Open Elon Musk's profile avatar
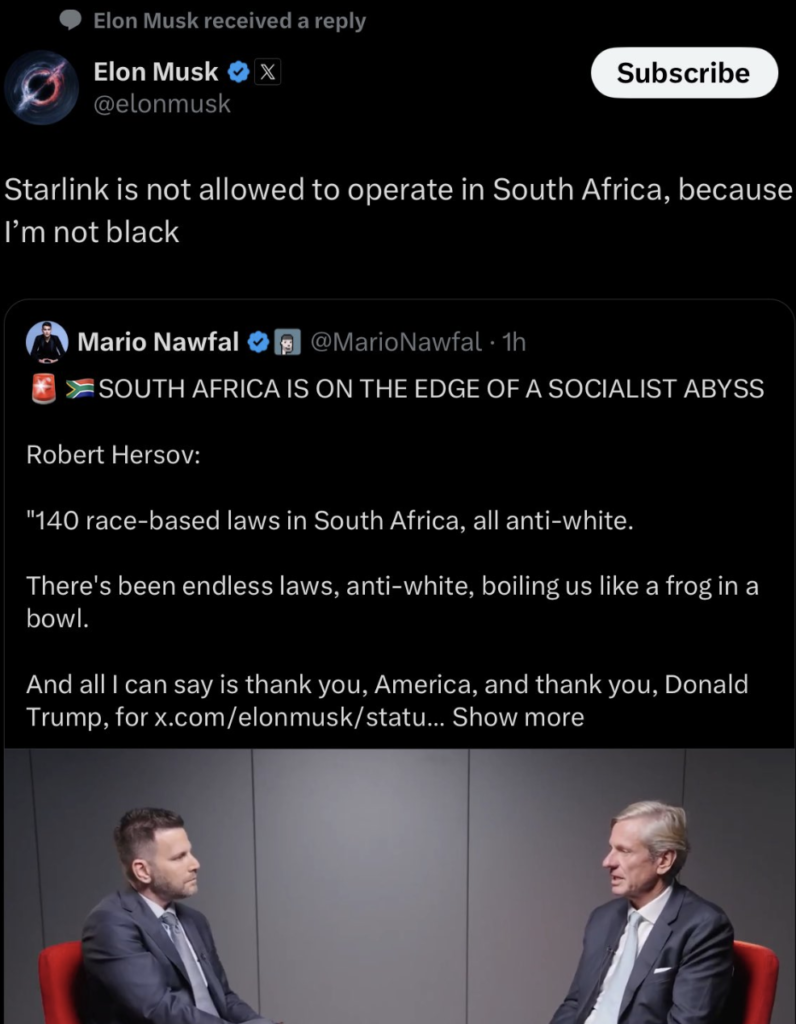Viewport: 796px width, 1024px height. pos(42,87)
